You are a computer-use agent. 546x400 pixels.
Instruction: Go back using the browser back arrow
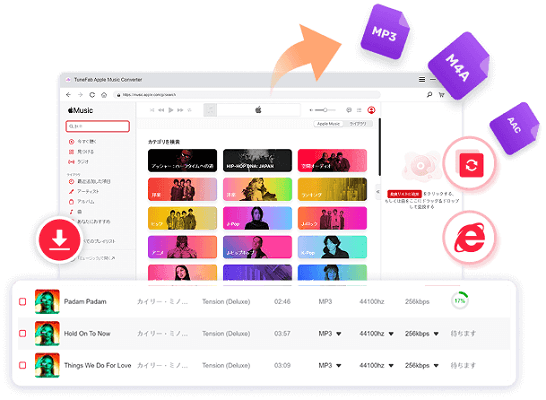69,95
